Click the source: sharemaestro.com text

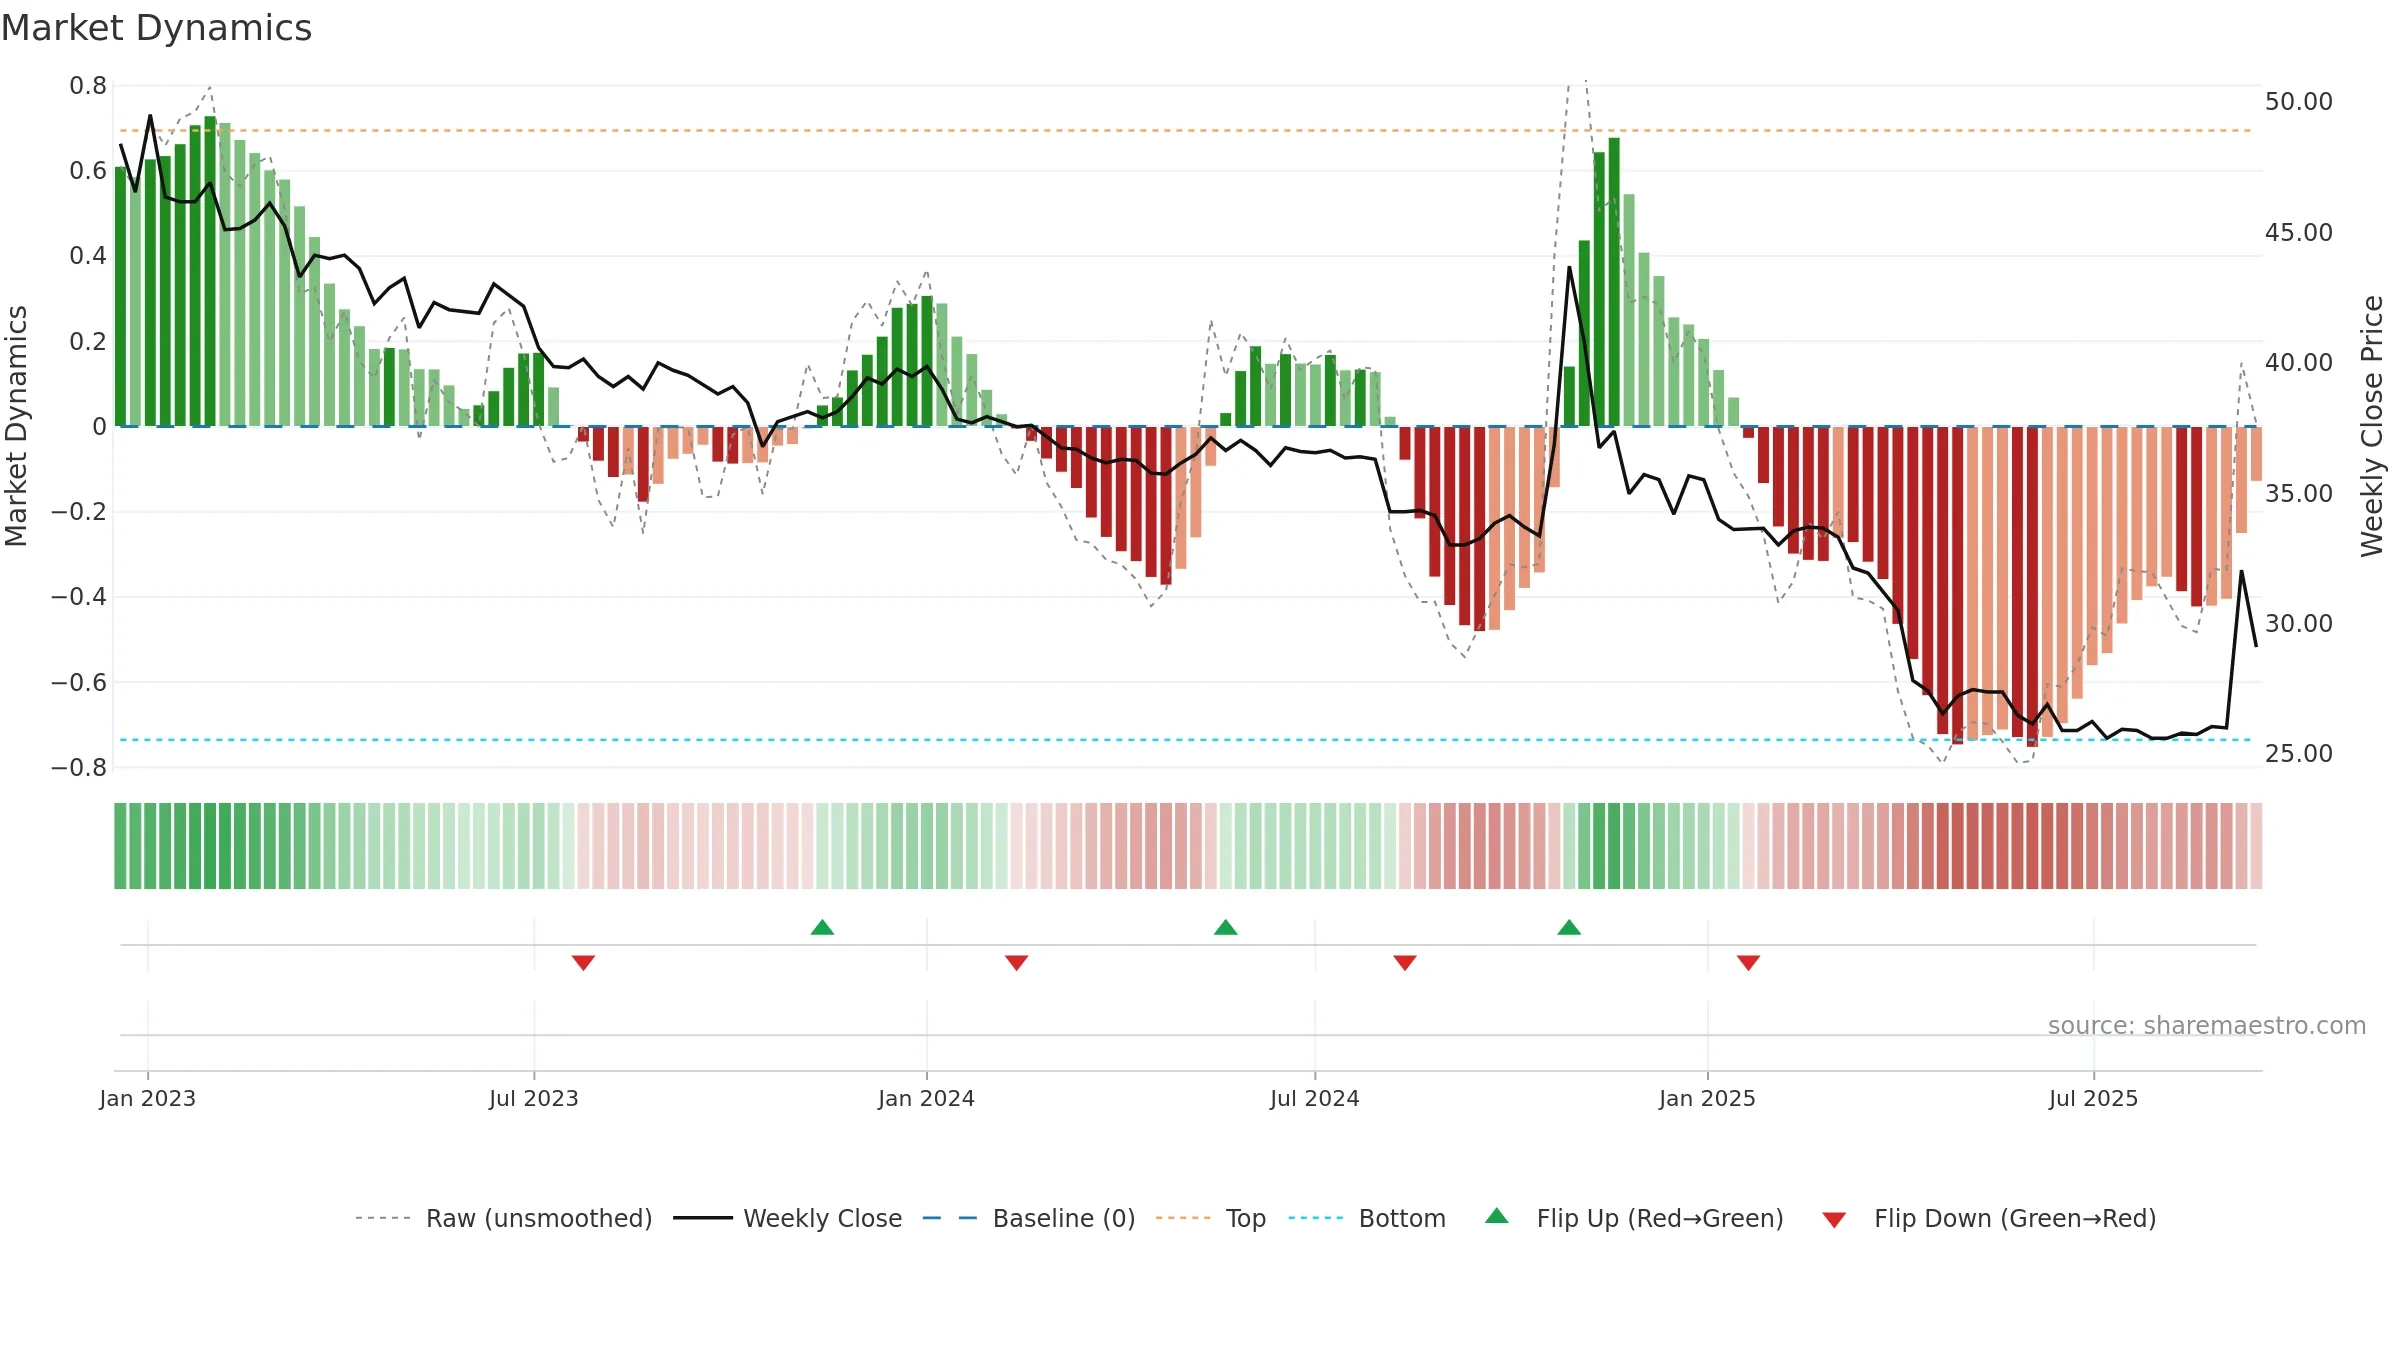(2207, 1025)
